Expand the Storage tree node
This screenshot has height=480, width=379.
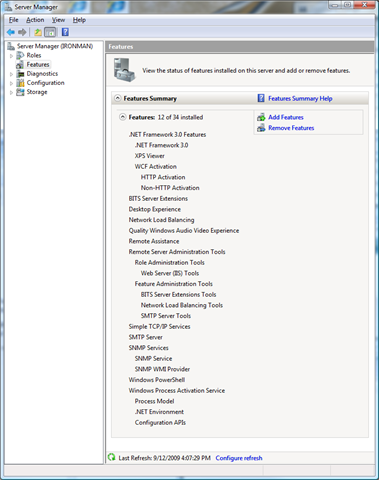click(x=11, y=92)
